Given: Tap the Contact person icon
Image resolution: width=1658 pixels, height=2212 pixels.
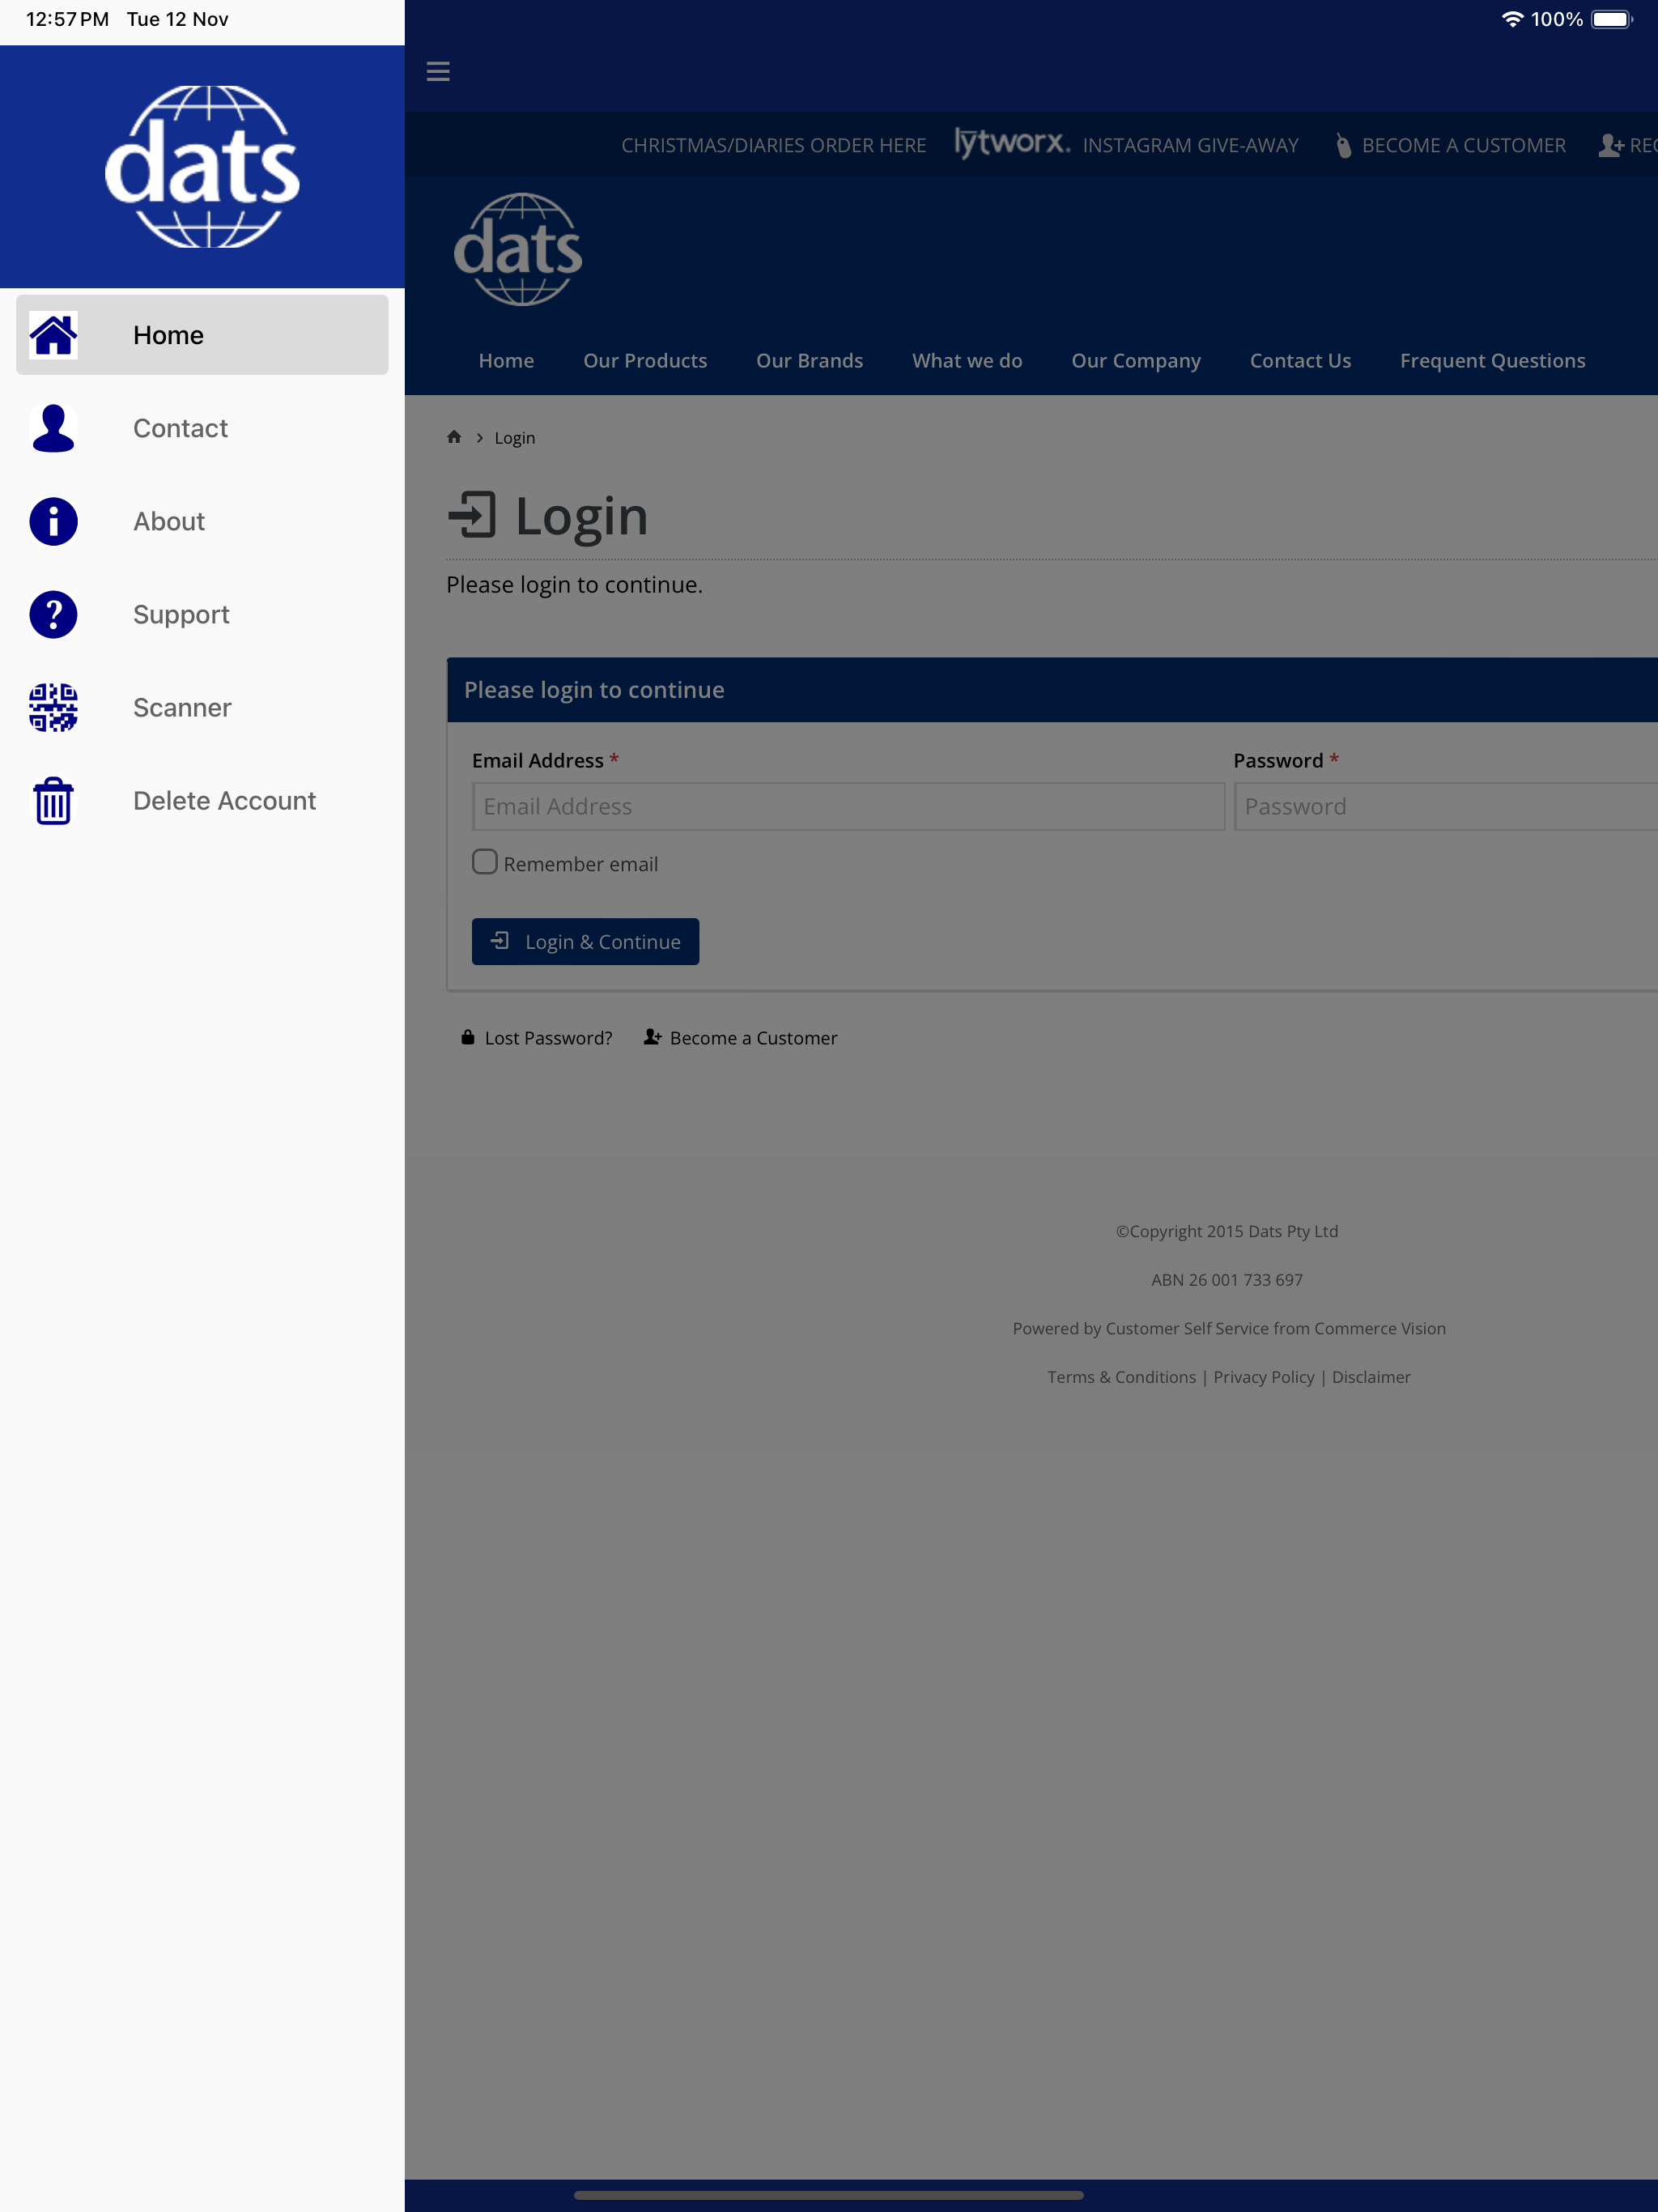Looking at the screenshot, I should coord(53,428).
